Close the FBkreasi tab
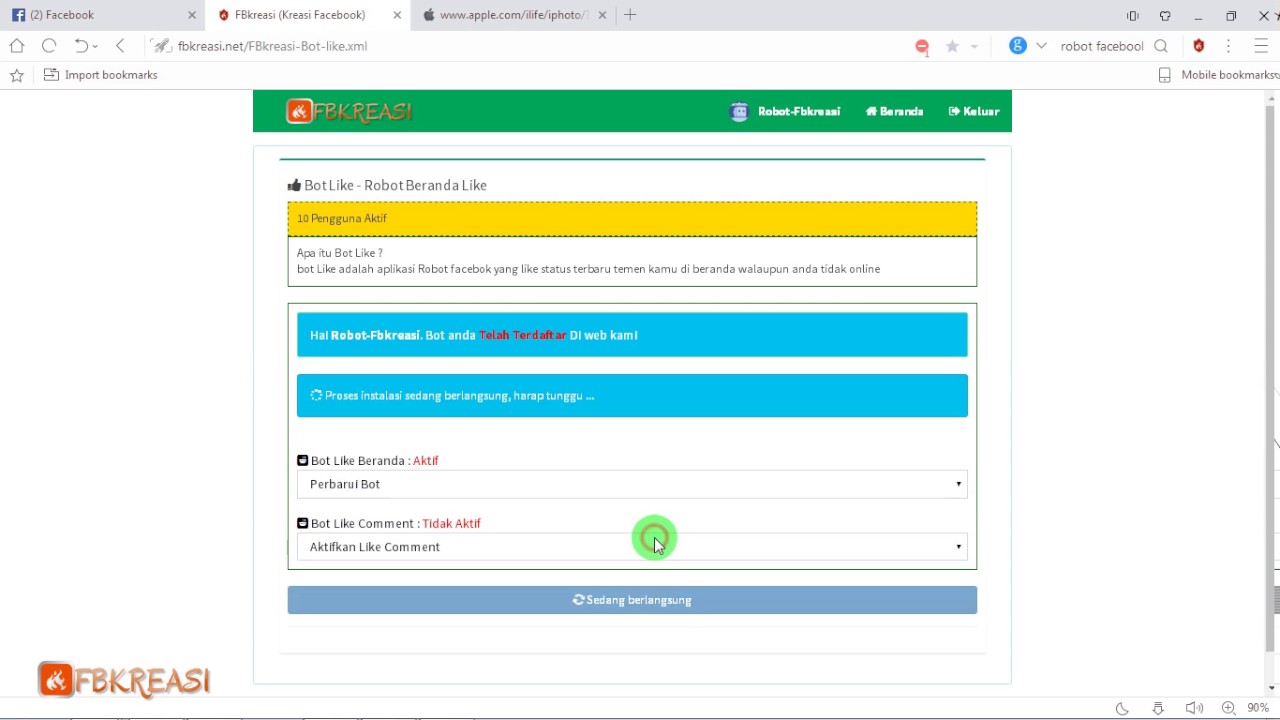The height and width of the screenshot is (720, 1280). (x=397, y=15)
